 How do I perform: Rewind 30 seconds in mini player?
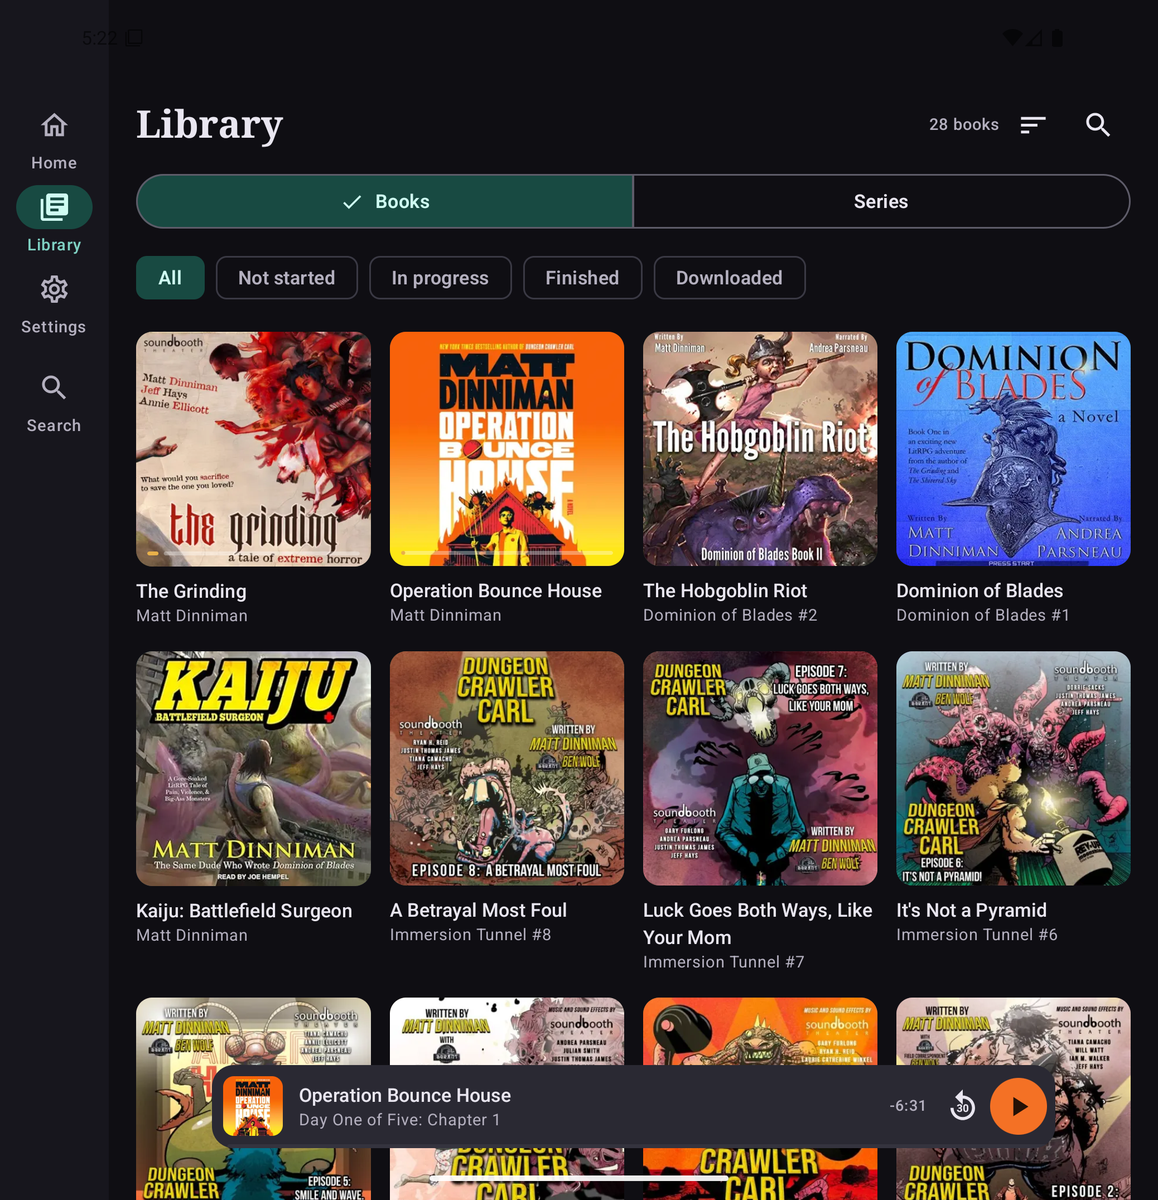coord(962,1106)
